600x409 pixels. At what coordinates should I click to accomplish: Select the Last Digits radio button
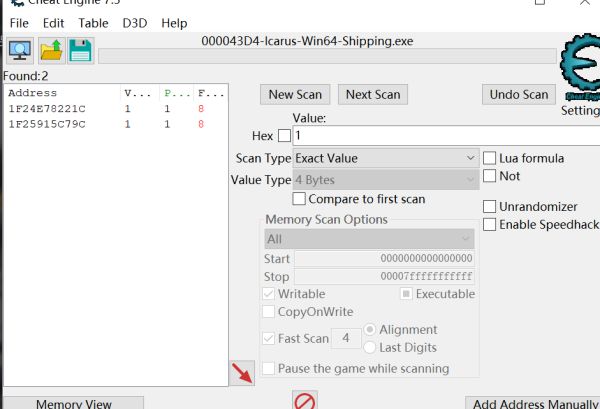click(369, 347)
